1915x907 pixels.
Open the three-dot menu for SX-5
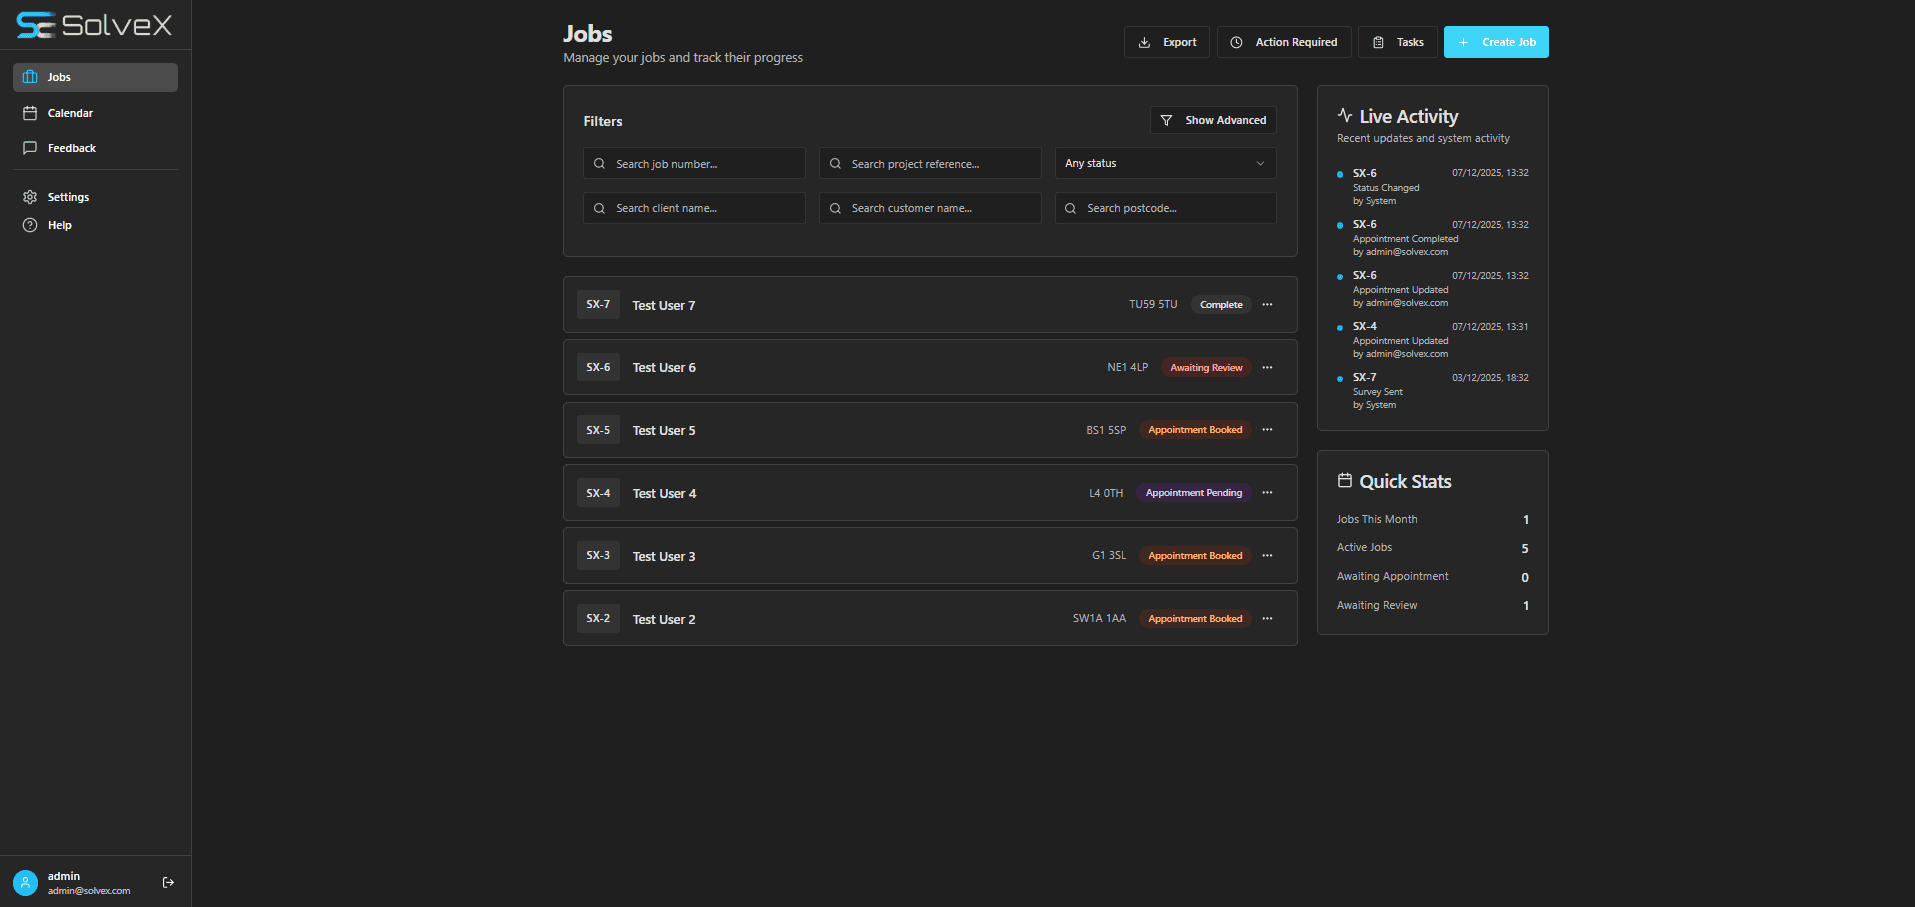(x=1267, y=430)
